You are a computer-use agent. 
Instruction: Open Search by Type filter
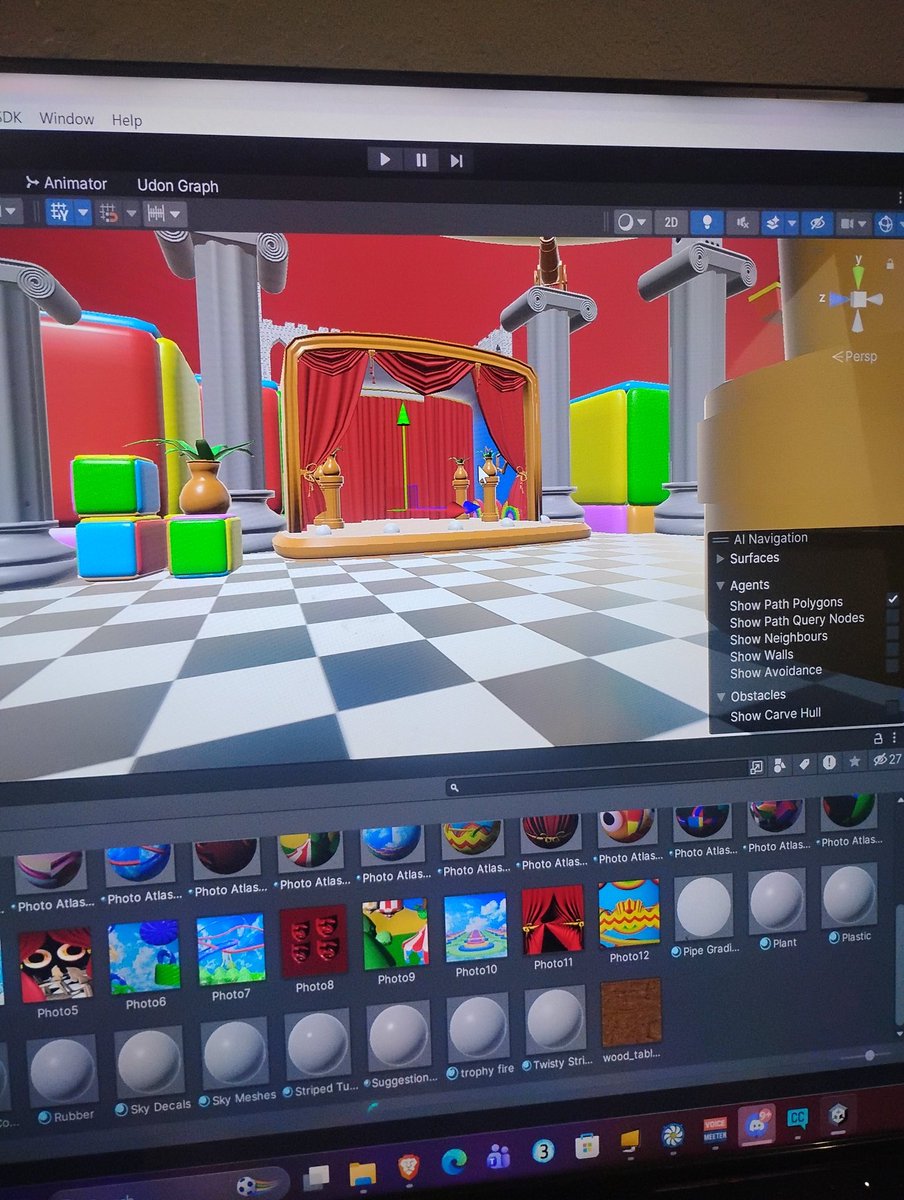781,766
